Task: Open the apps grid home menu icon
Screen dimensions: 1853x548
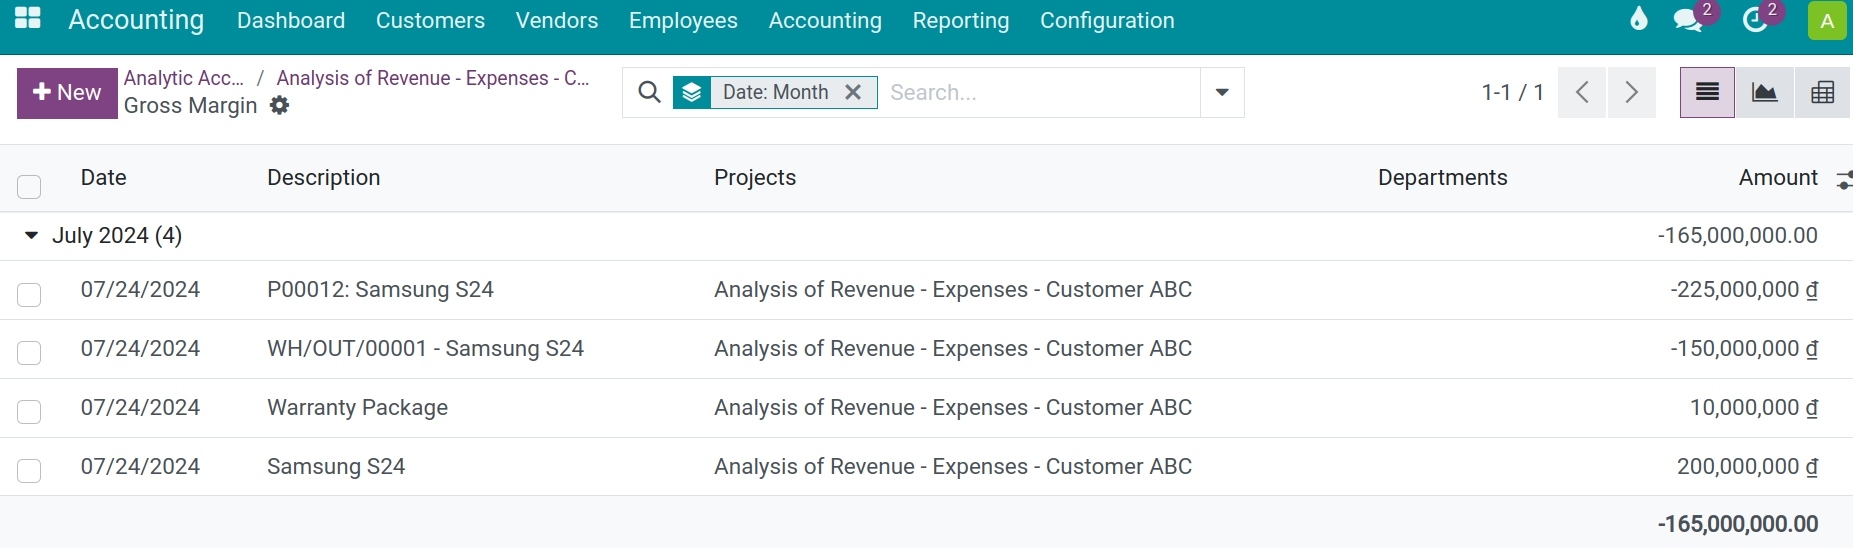Action: pos(28,19)
